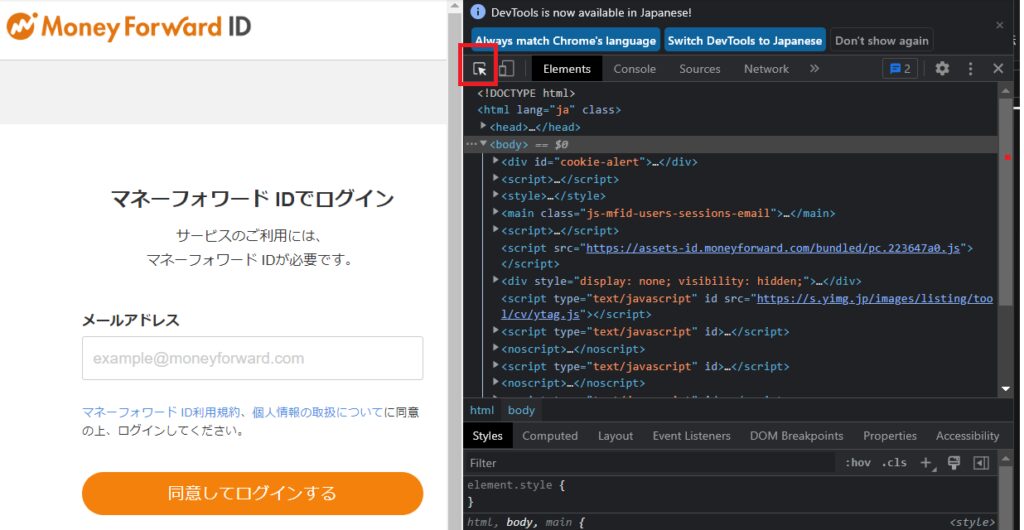Open the Event Listeners pane tab

(691, 436)
